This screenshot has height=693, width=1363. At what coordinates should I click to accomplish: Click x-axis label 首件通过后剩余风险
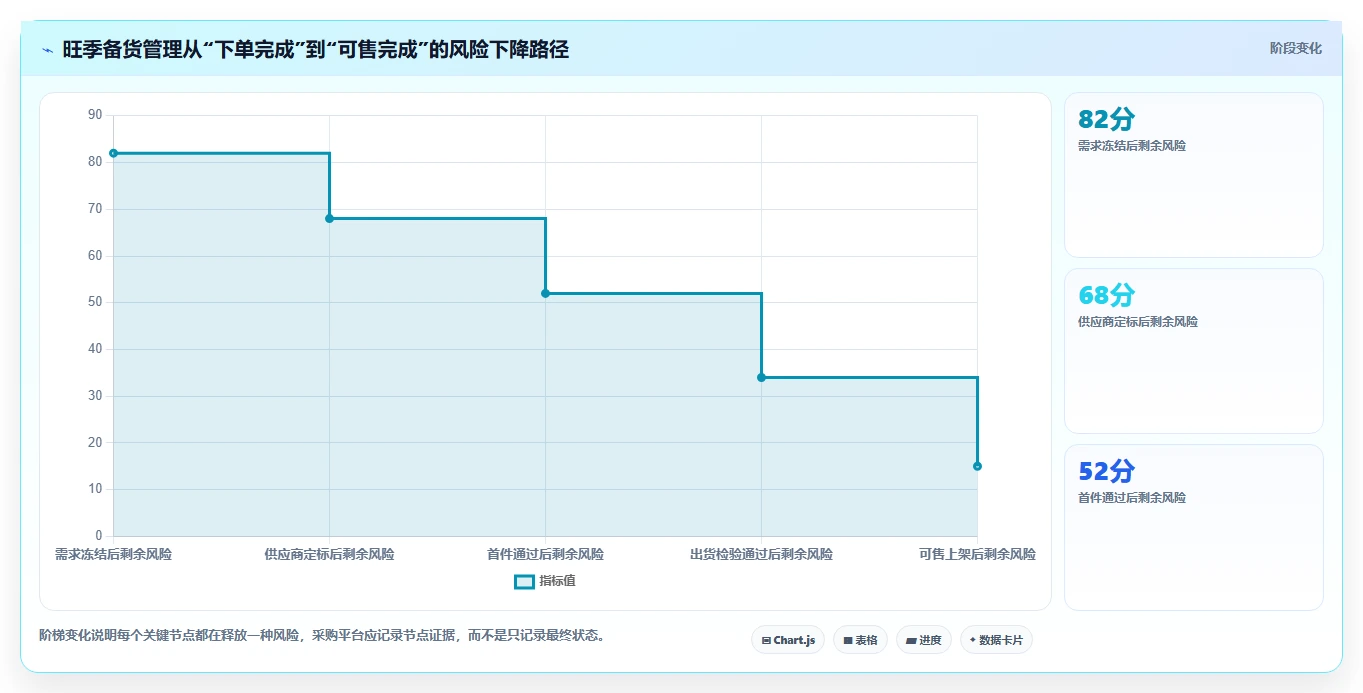(x=545, y=554)
